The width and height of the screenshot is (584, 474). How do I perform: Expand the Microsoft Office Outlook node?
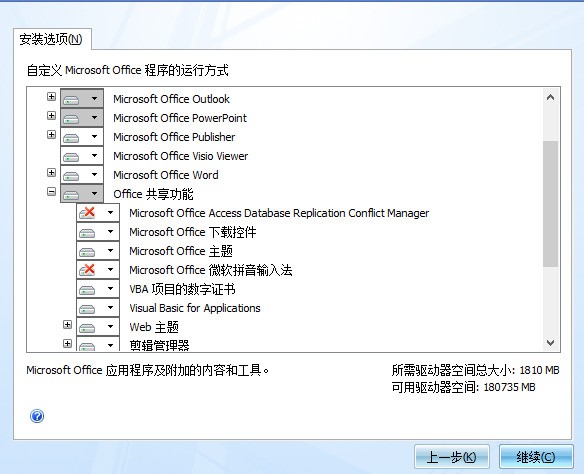[x=51, y=97]
